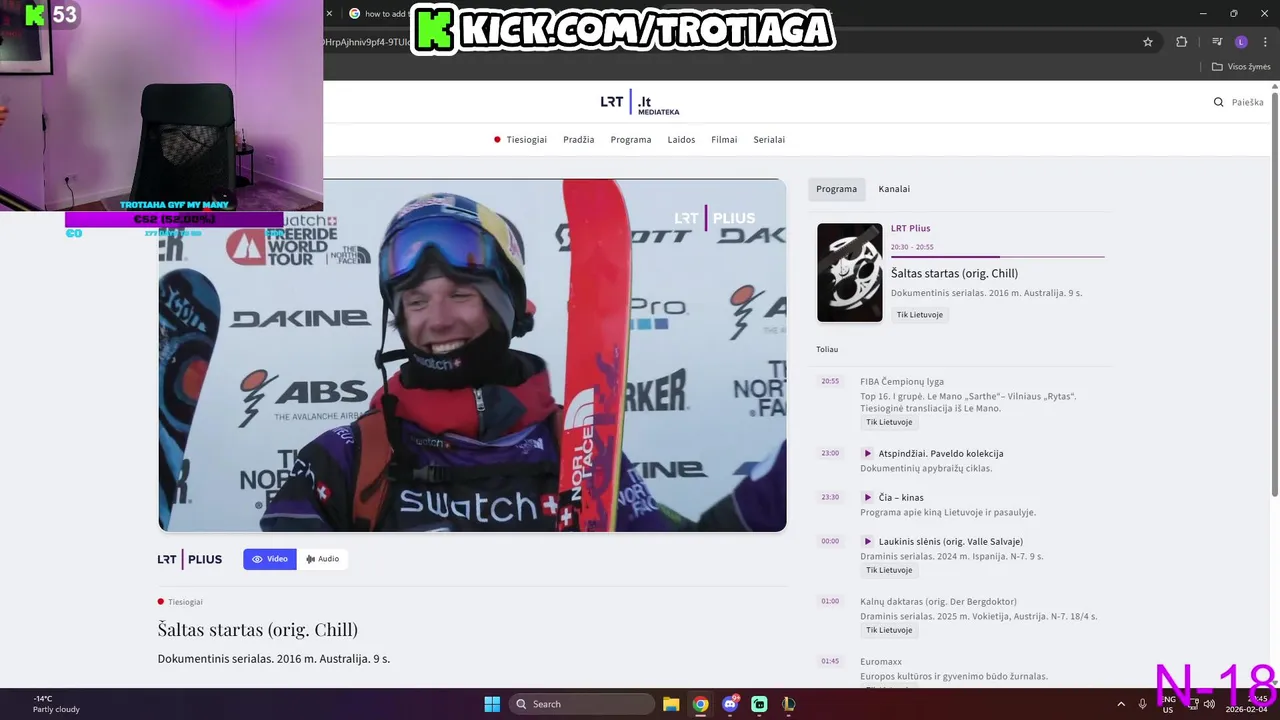This screenshot has height=720, width=1280.
Task: Click Tik Lietuvoje tag under Šaltas startas
Action: click(919, 315)
